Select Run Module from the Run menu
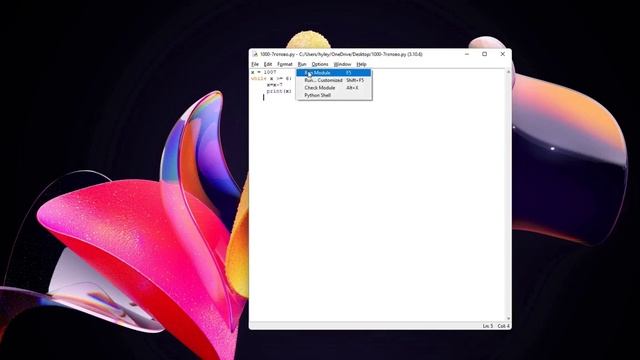The height and width of the screenshot is (360, 640). coord(333,73)
